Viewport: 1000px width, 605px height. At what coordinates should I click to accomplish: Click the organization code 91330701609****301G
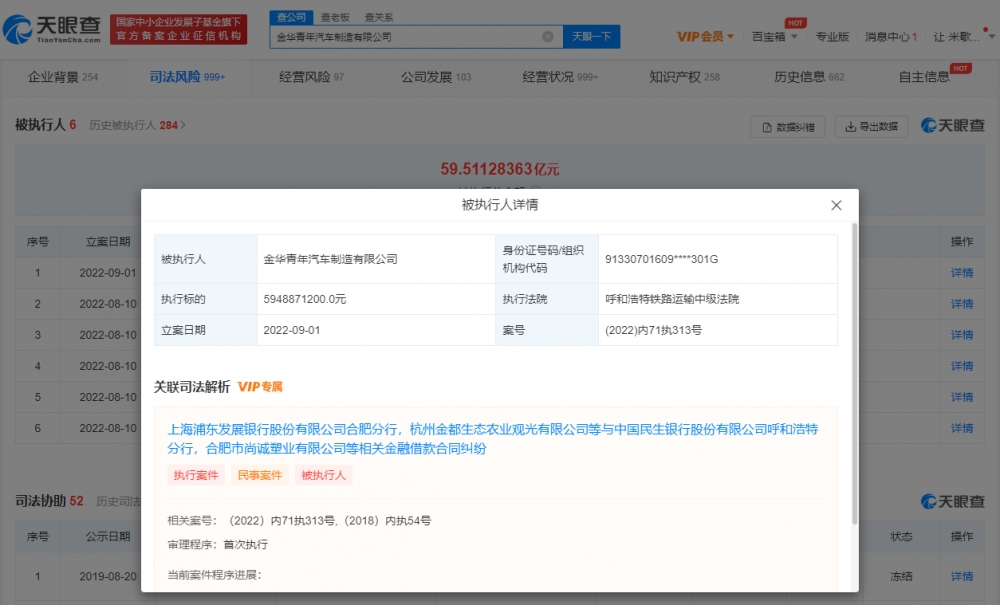point(661,259)
